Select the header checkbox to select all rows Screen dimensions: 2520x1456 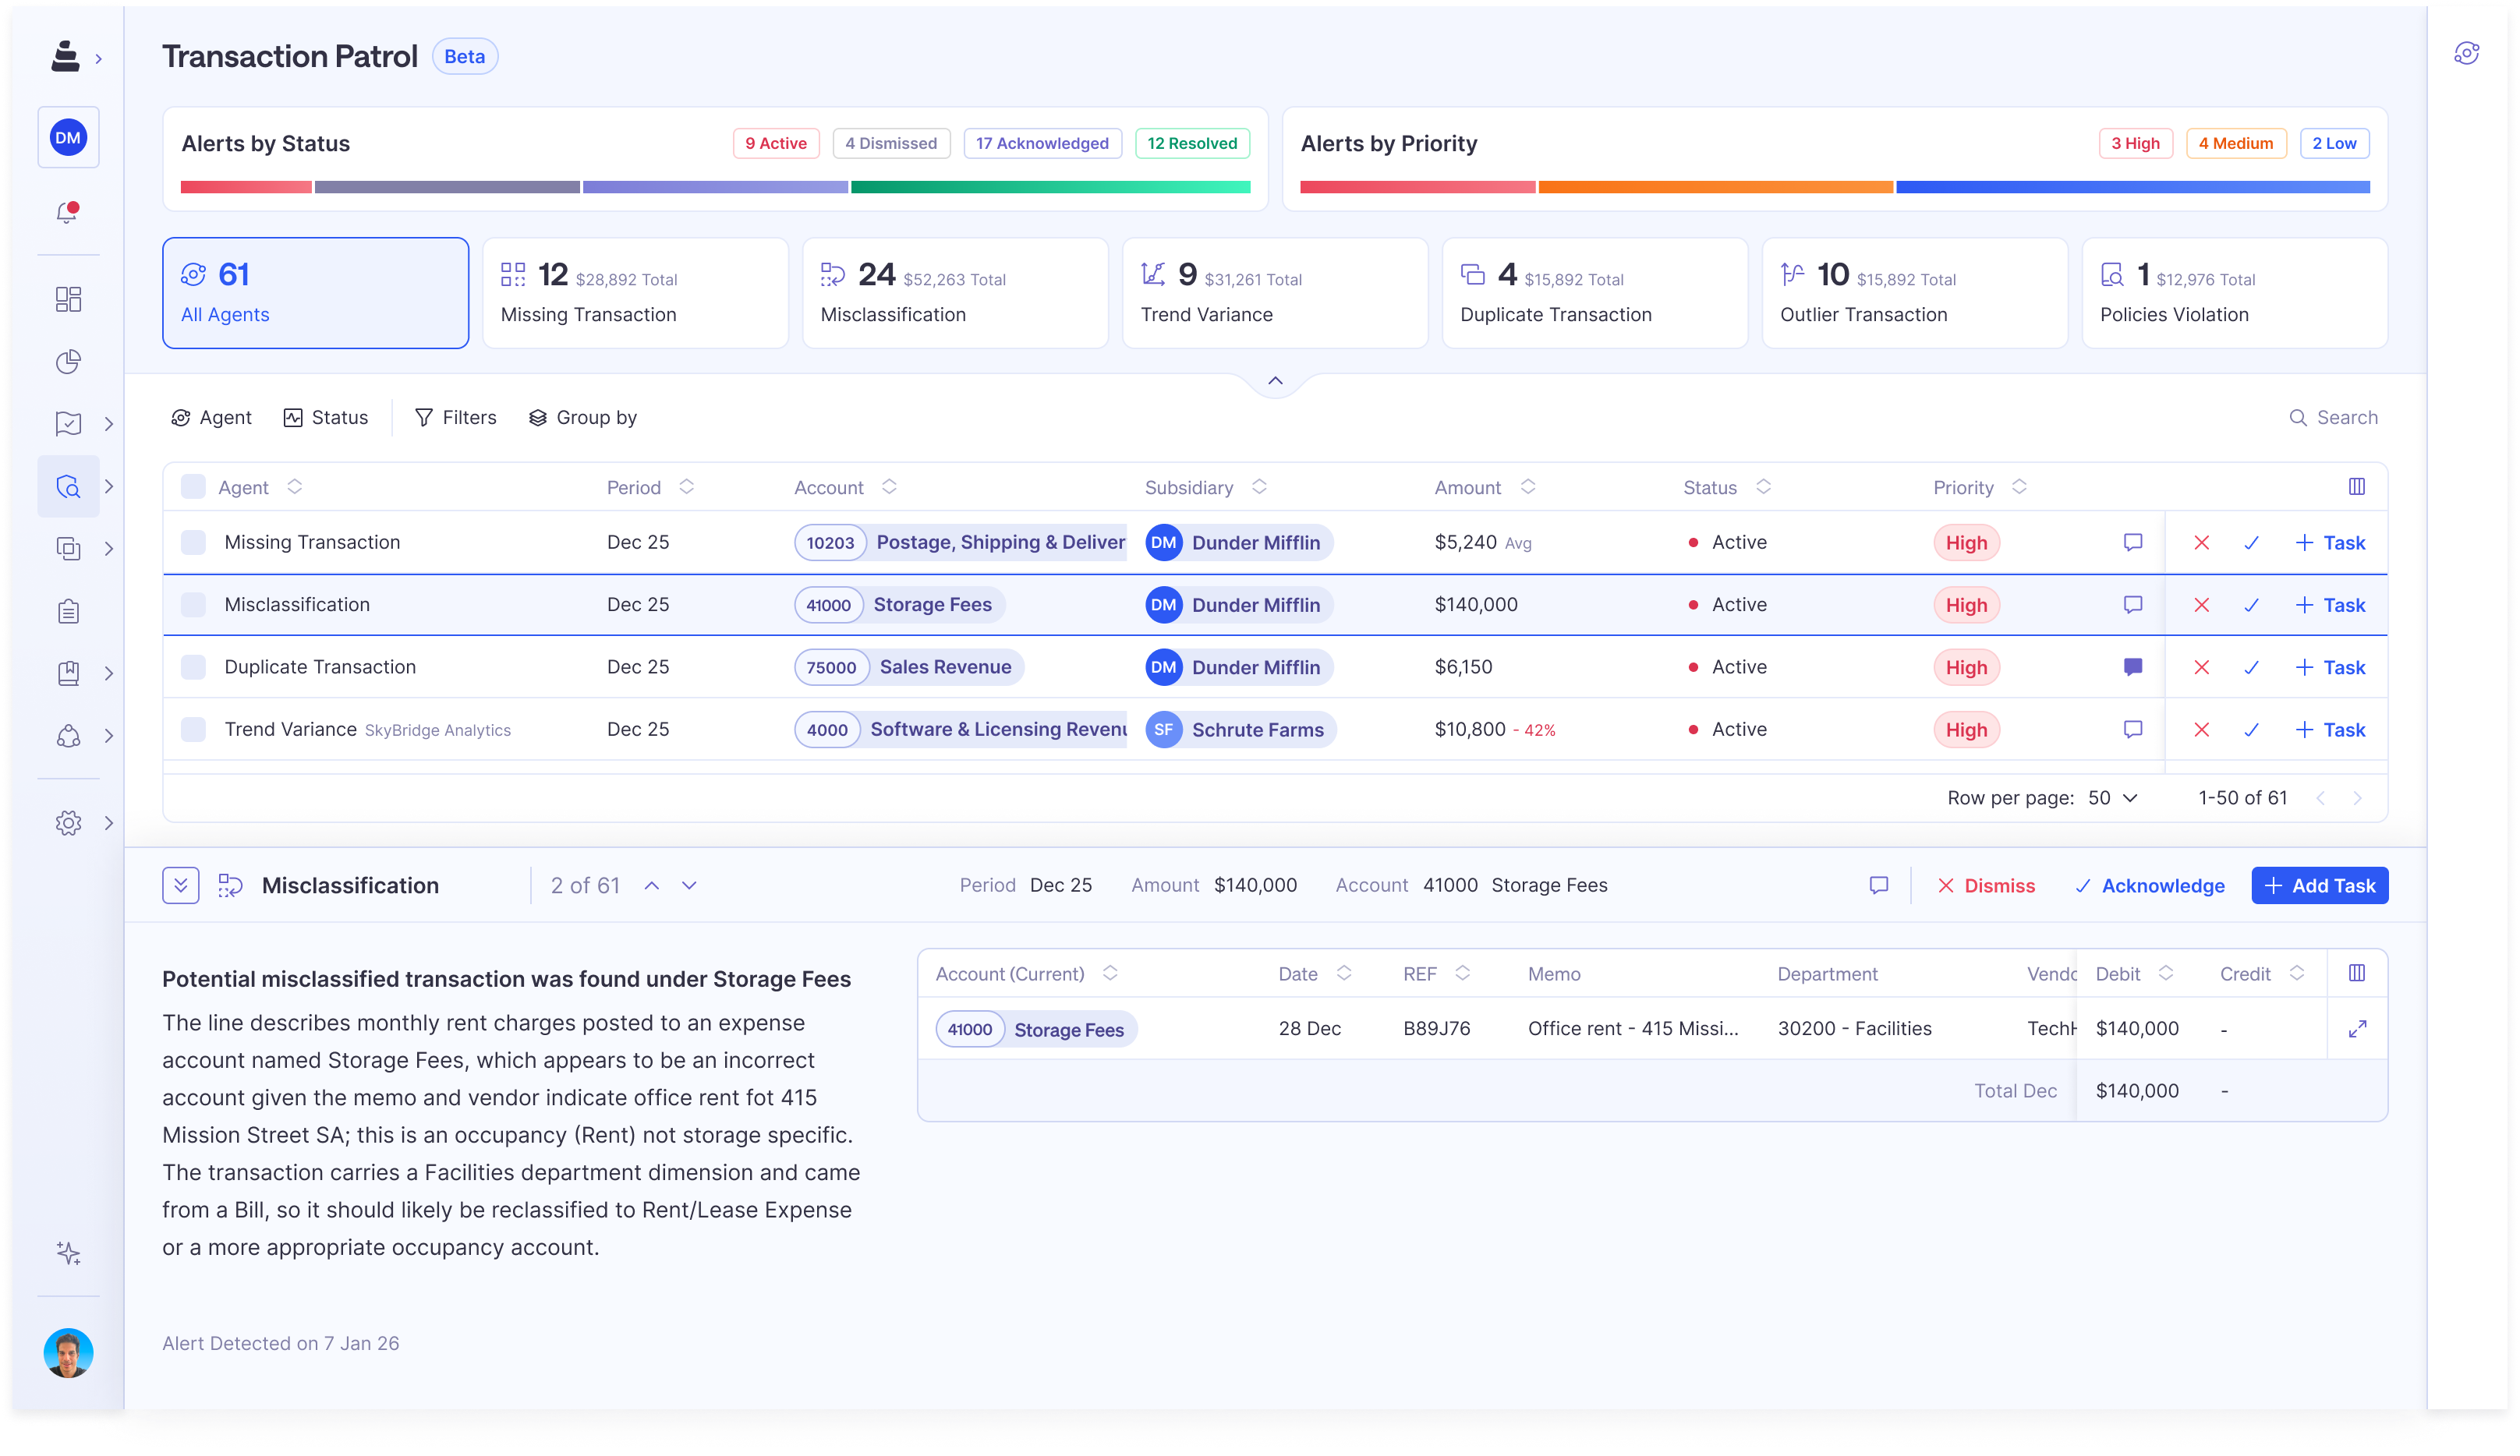193,487
